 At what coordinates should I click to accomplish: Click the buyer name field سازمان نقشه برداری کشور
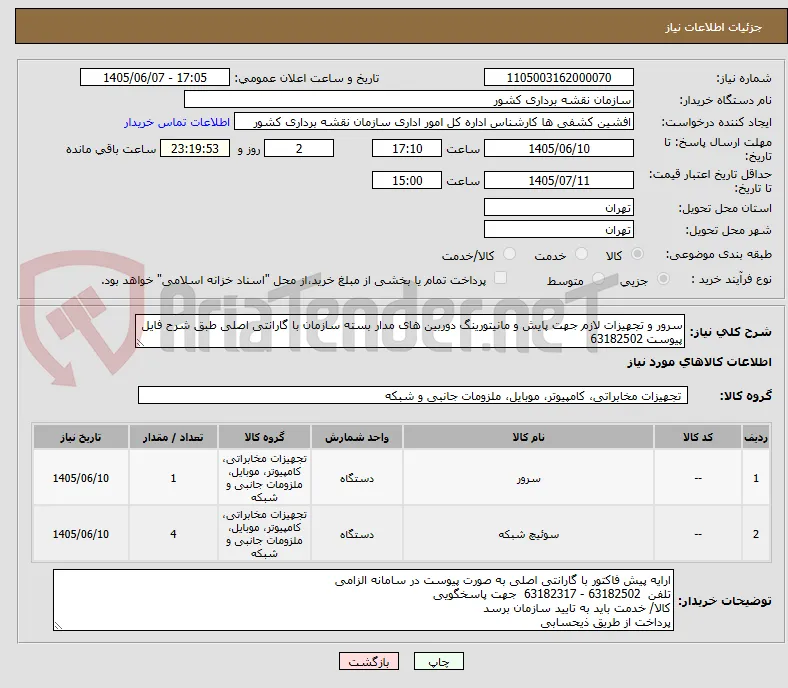pos(409,100)
